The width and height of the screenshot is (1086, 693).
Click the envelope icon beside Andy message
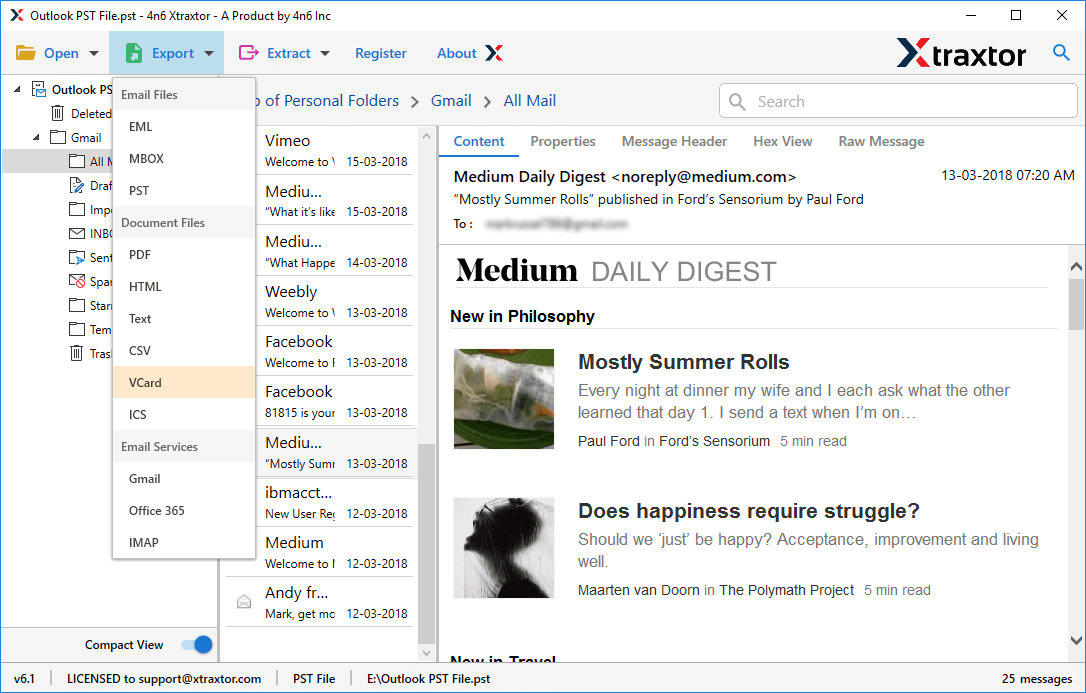pyautogui.click(x=244, y=602)
